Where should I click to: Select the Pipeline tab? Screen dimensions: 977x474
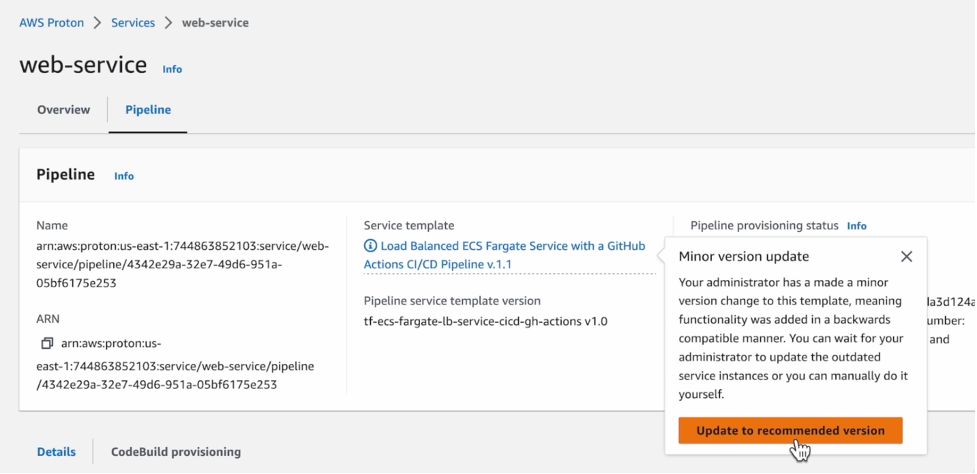pyautogui.click(x=147, y=110)
